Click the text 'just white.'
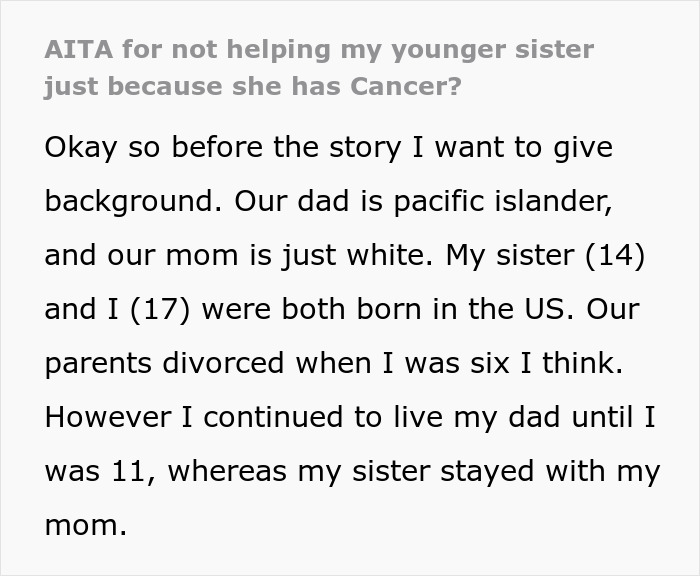Image resolution: width=700 pixels, height=576 pixels. click(335, 255)
